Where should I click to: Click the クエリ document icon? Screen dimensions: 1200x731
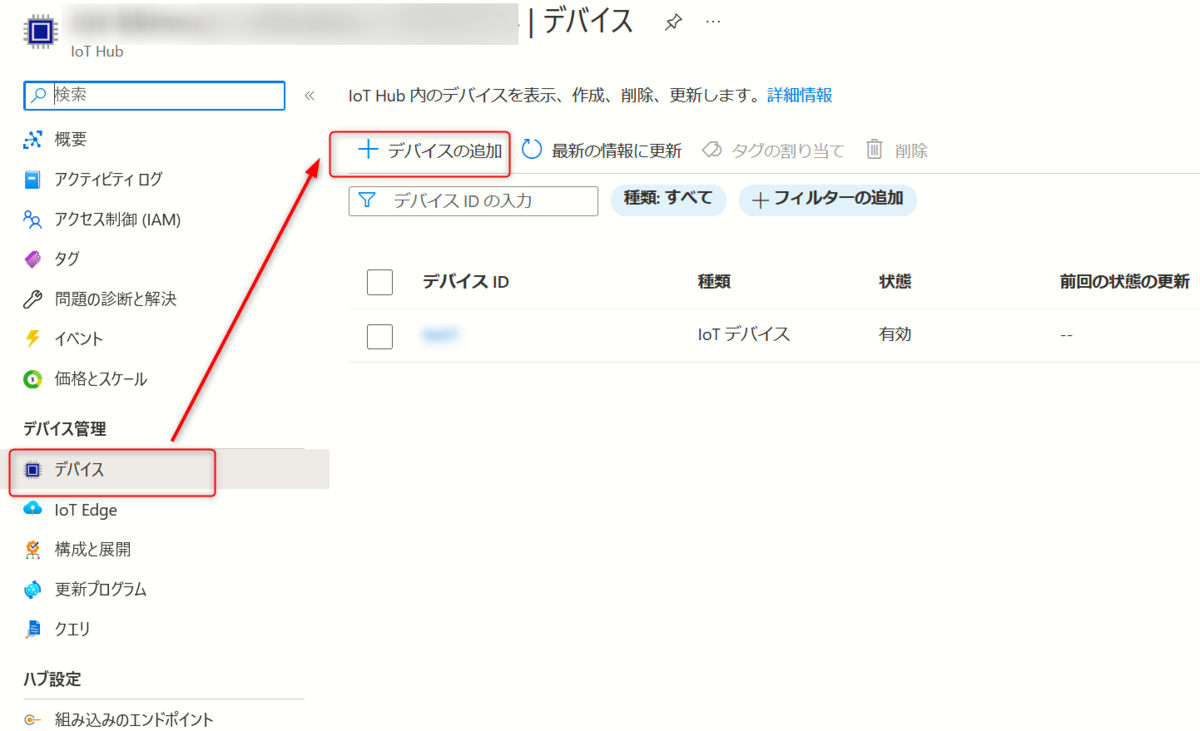(x=34, y=629)
